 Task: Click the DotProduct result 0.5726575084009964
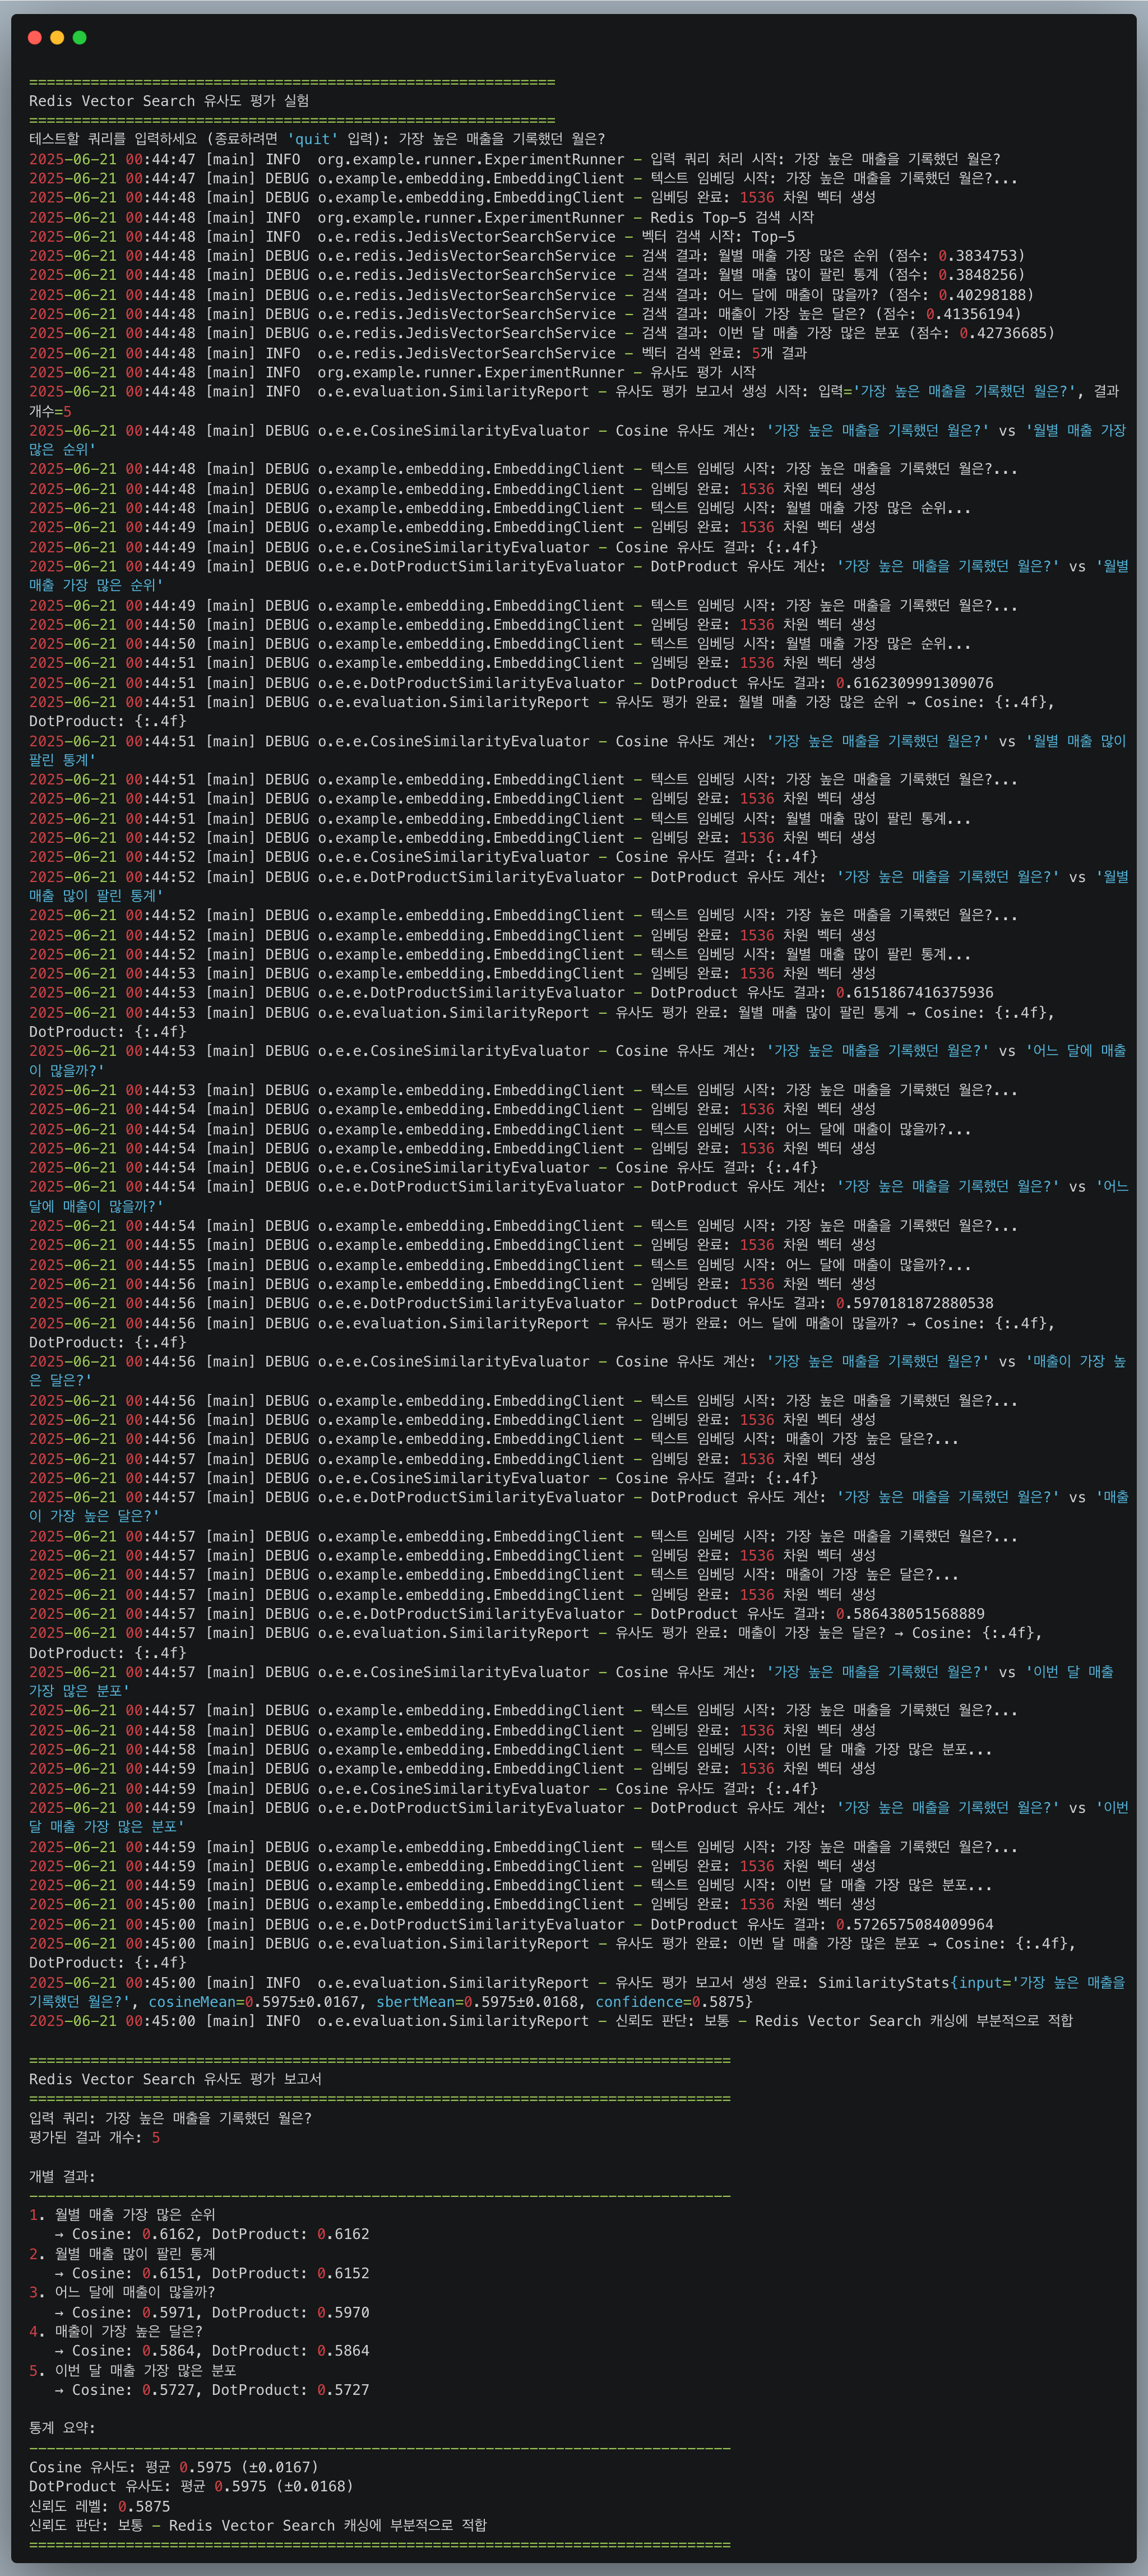914,1924
